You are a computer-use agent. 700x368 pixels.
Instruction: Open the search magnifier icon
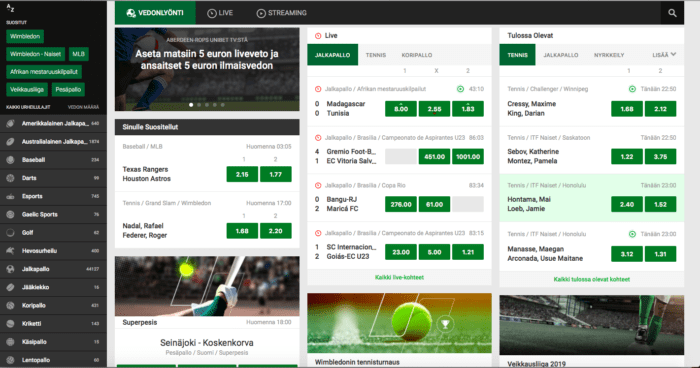pos(672,13)
